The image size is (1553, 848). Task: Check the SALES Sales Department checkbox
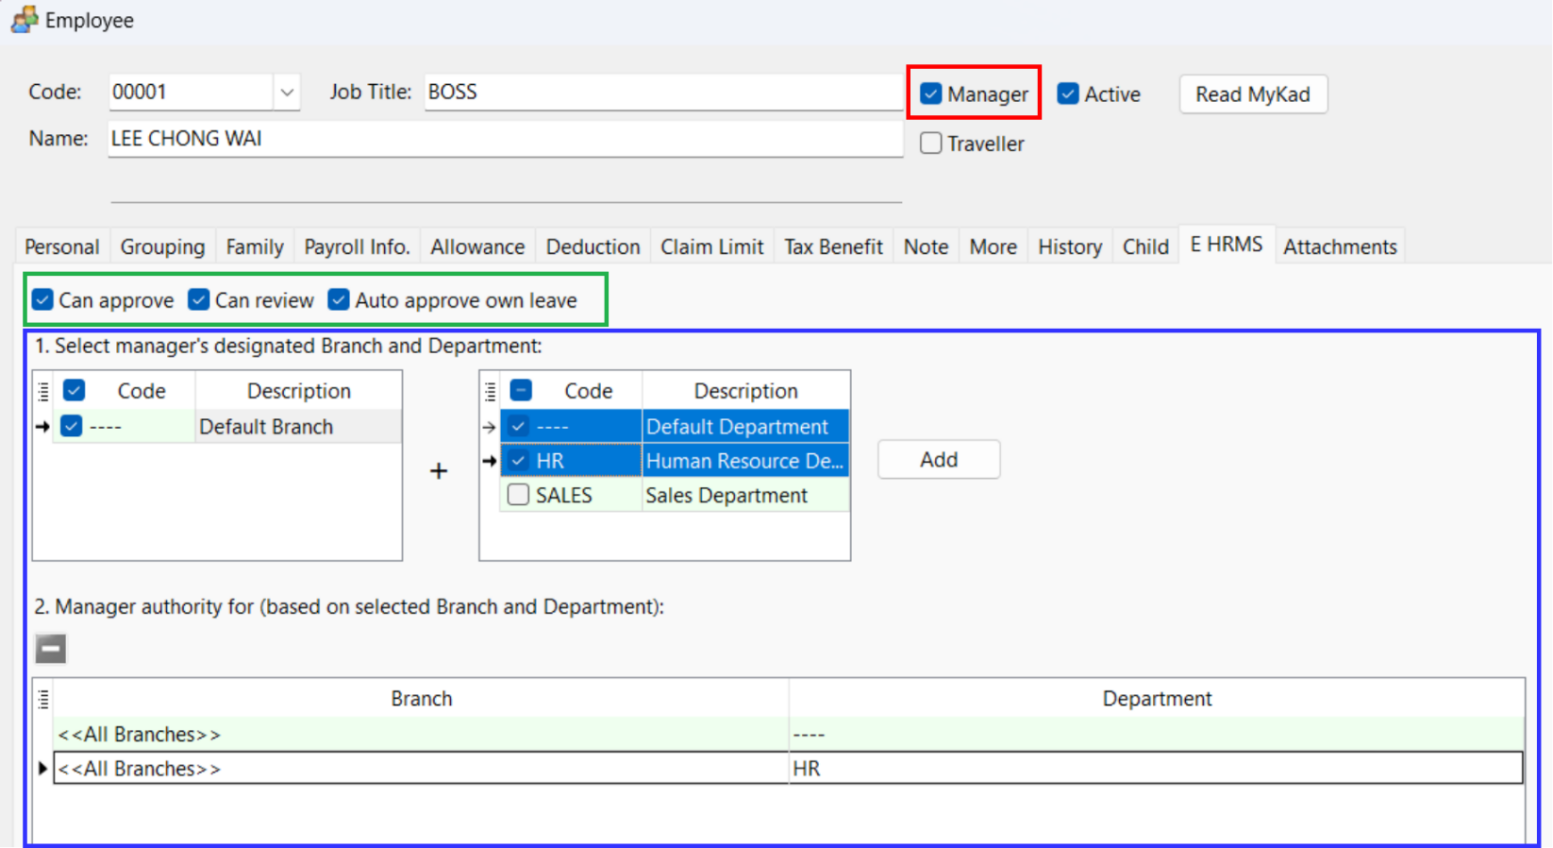(x=518, y=494)
